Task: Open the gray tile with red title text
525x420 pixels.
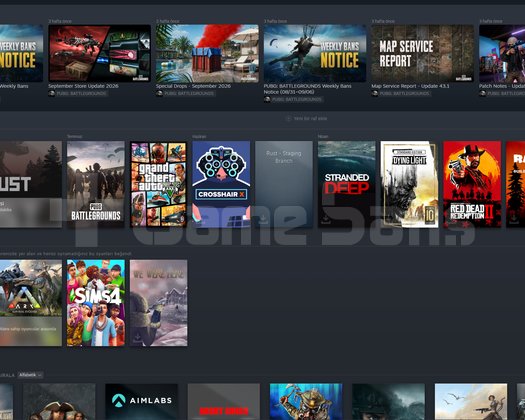Action: [224, 402]
